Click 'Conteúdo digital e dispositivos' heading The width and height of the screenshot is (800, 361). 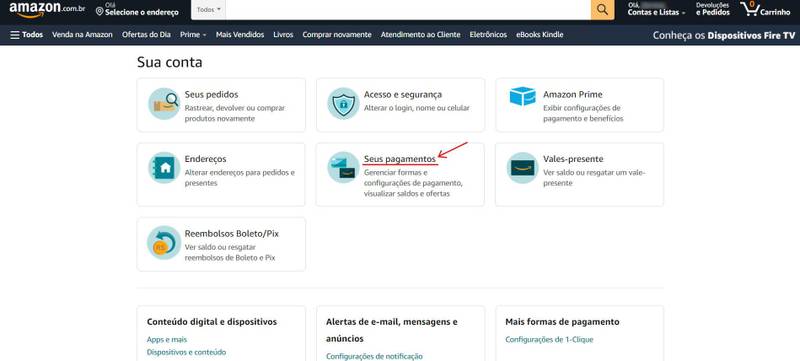pyautogui.click(x=212, y=322)
